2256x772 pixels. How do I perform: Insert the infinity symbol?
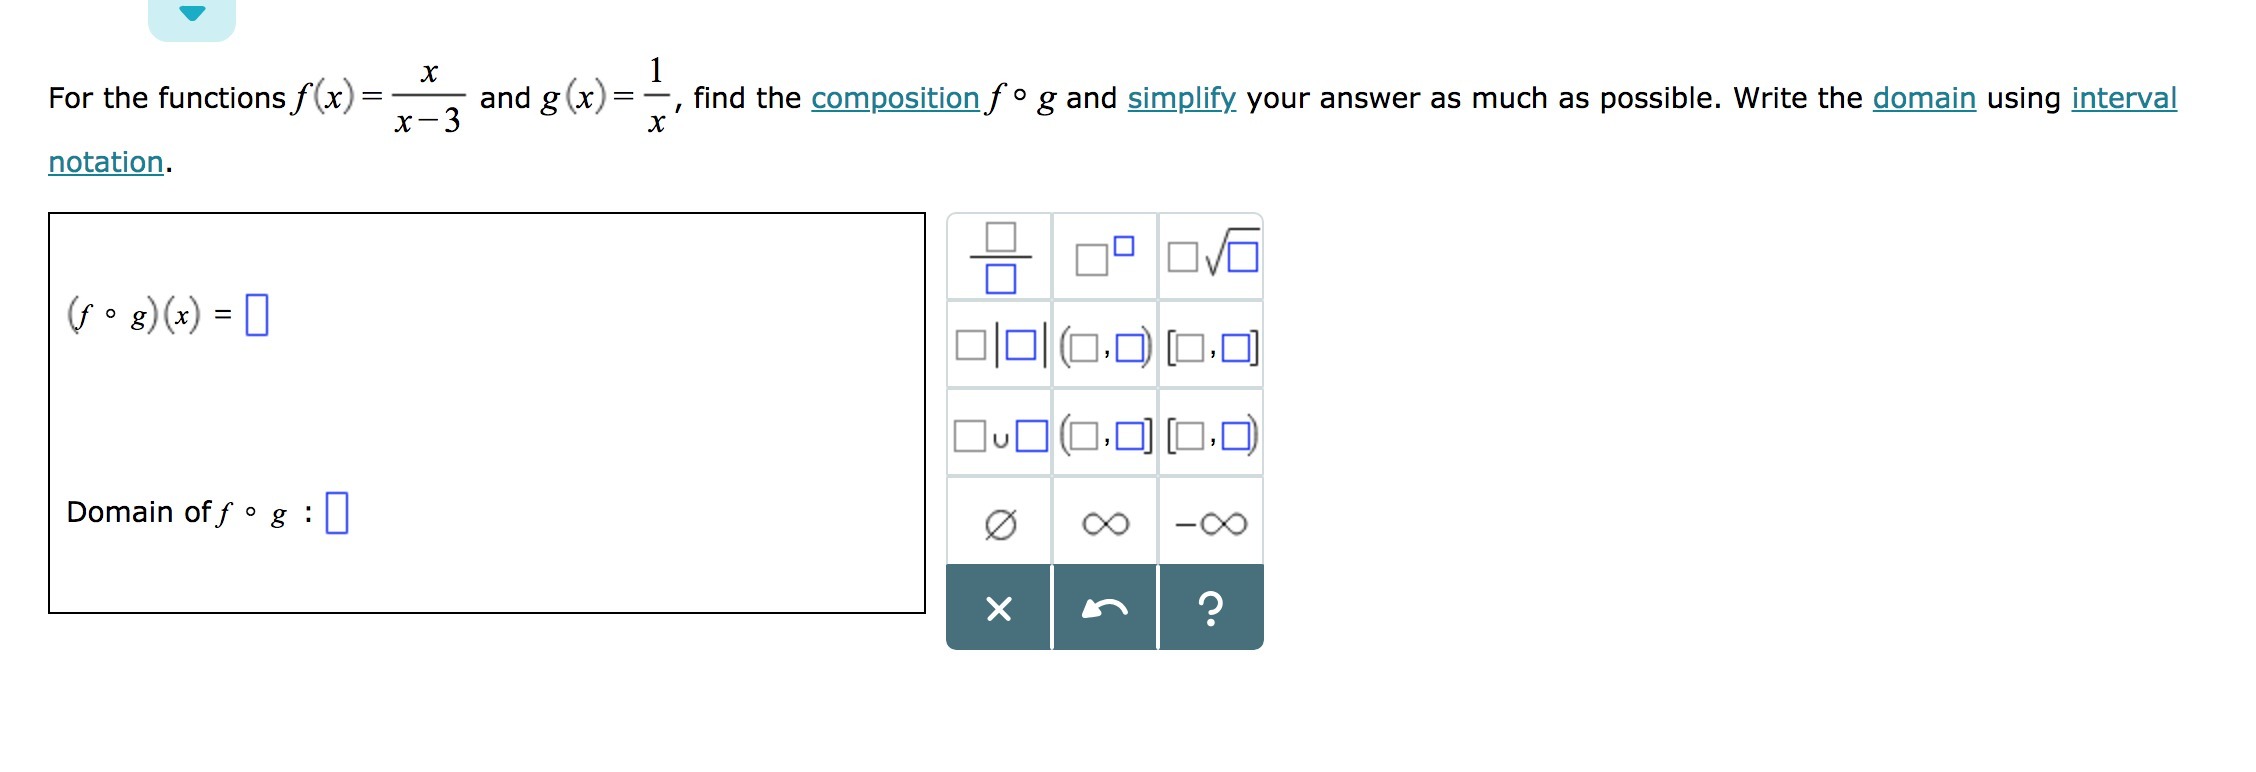pyautogui.click(x=1105, y=523)
